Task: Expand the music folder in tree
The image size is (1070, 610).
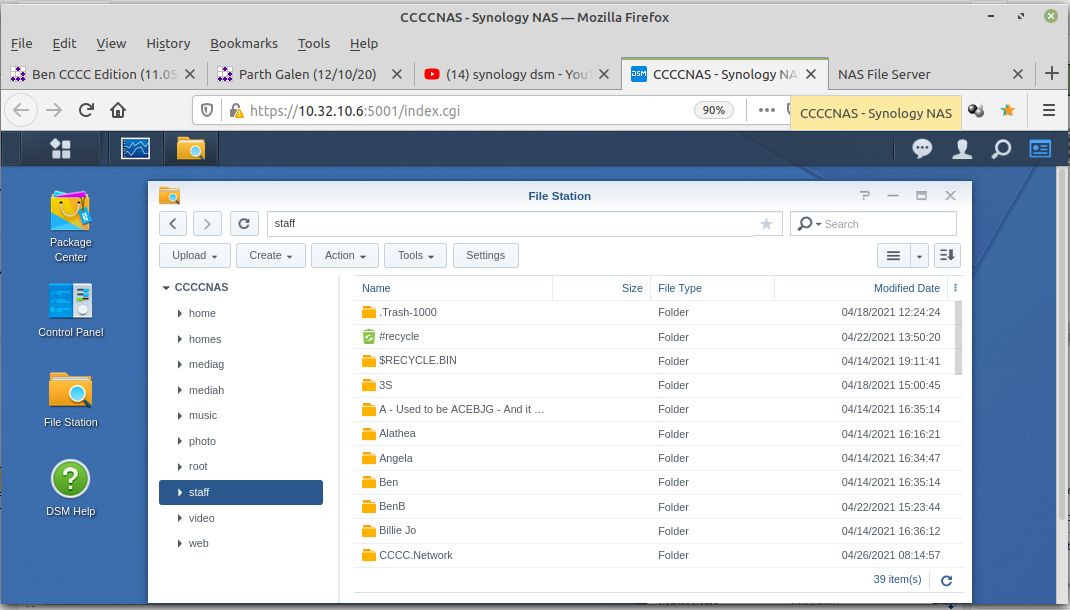Action: click(x=180, y=415)
